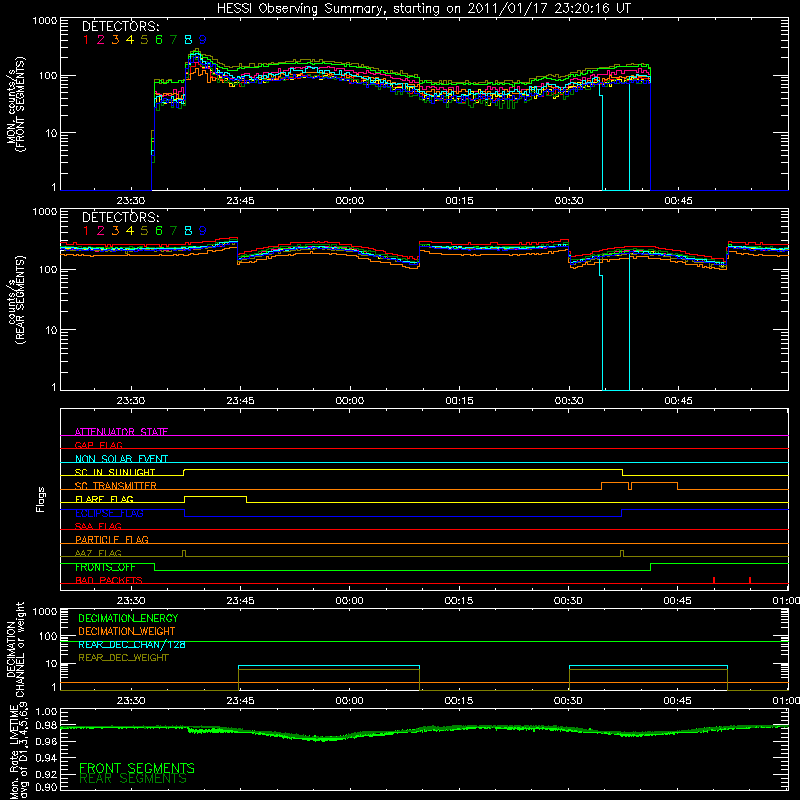Image resolution: width=800 pixels, height=800 pixels.
Task: Click the REAR SEGMENTS livetime legend label
Action: [133, 779]
